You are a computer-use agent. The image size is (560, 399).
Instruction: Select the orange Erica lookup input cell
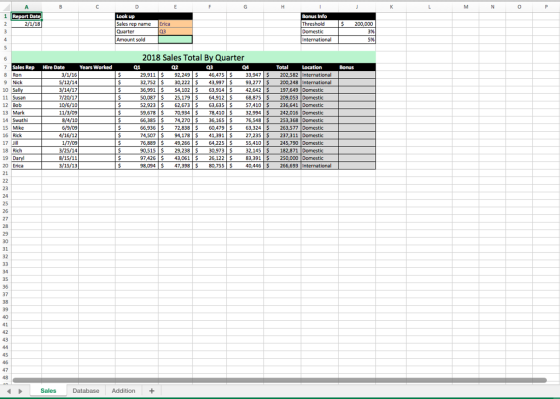pos(175,24)
